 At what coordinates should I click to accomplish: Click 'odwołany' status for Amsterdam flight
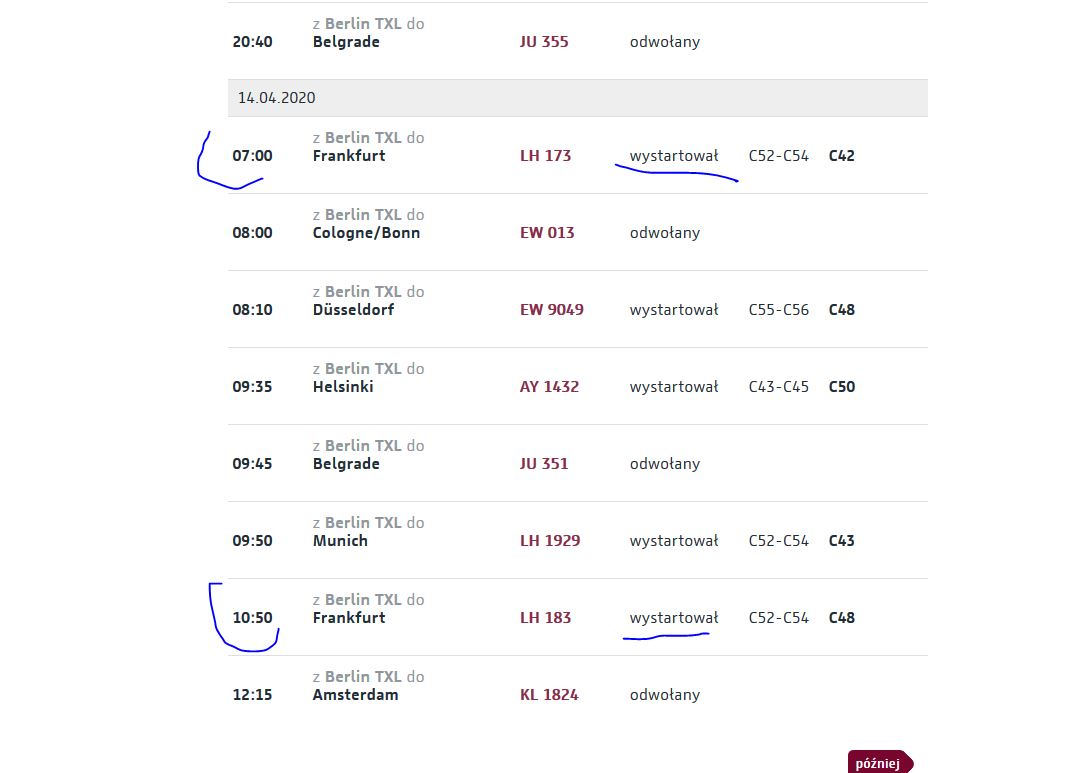tap(665, 694)
